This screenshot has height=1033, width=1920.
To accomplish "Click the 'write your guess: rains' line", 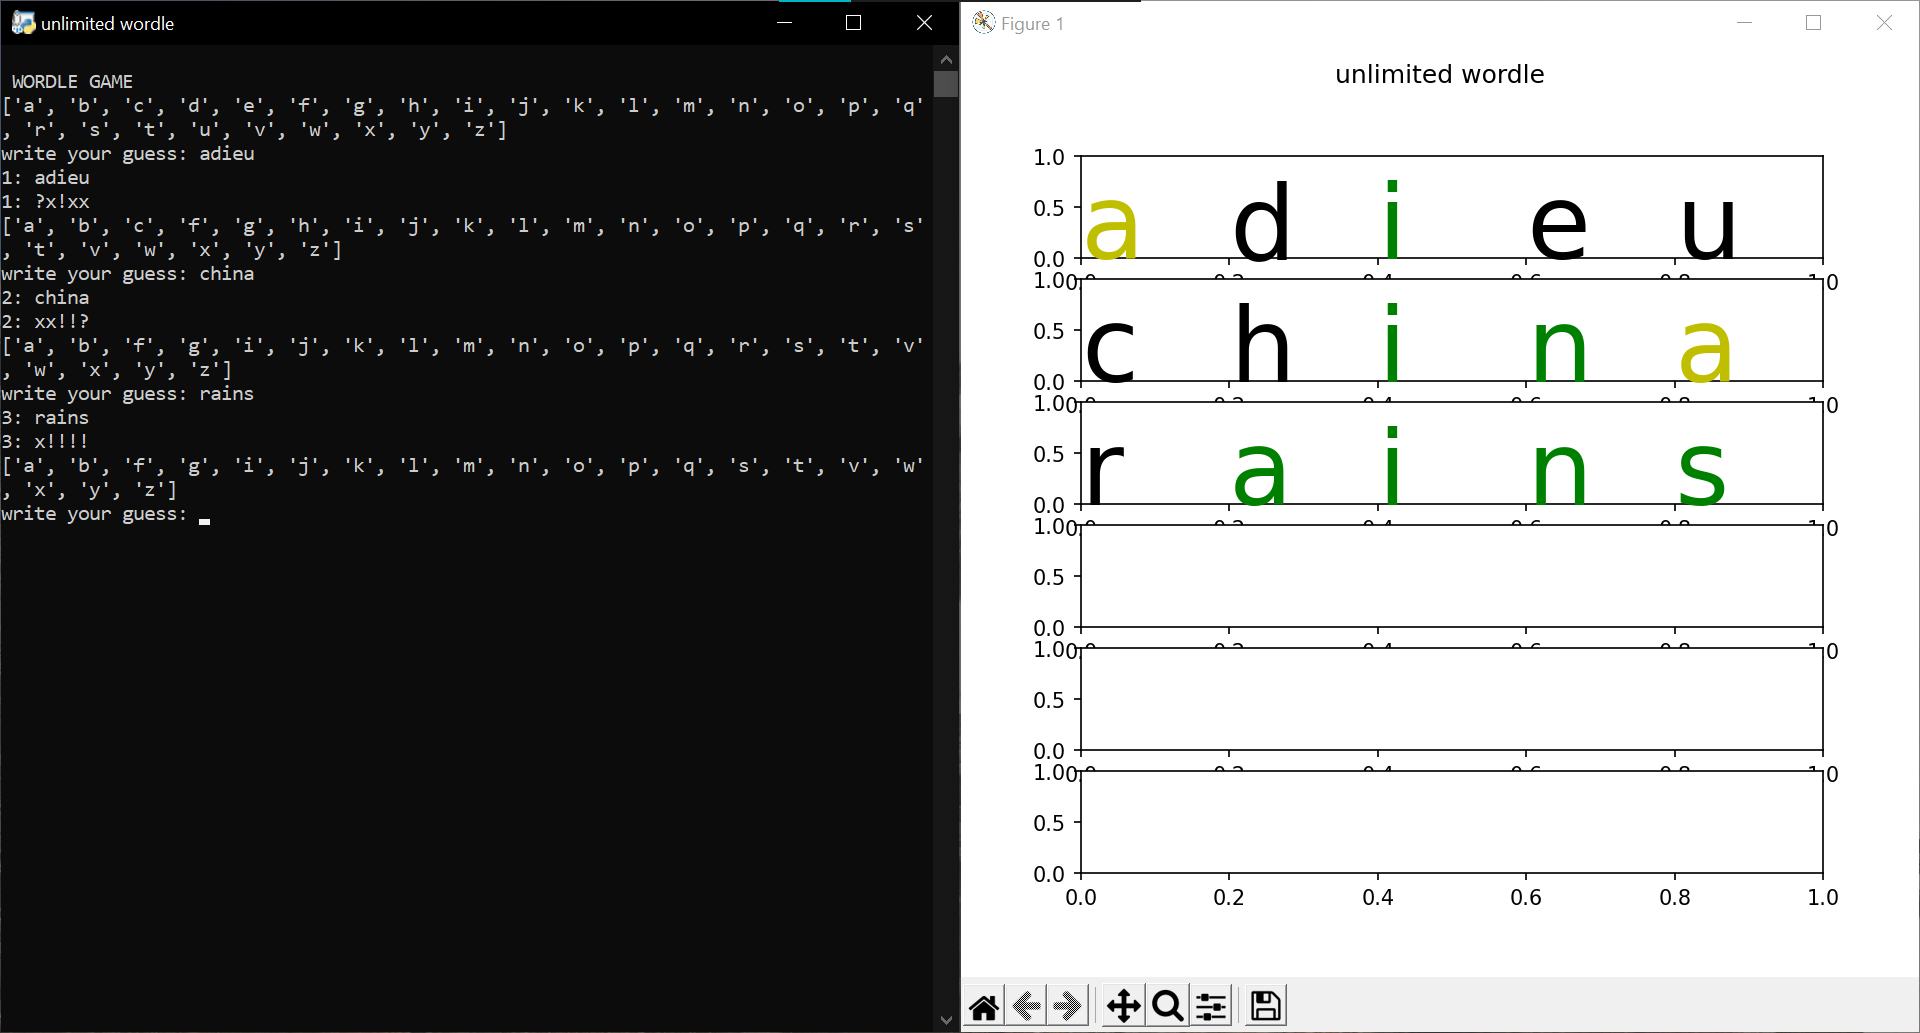I will 128,394.
